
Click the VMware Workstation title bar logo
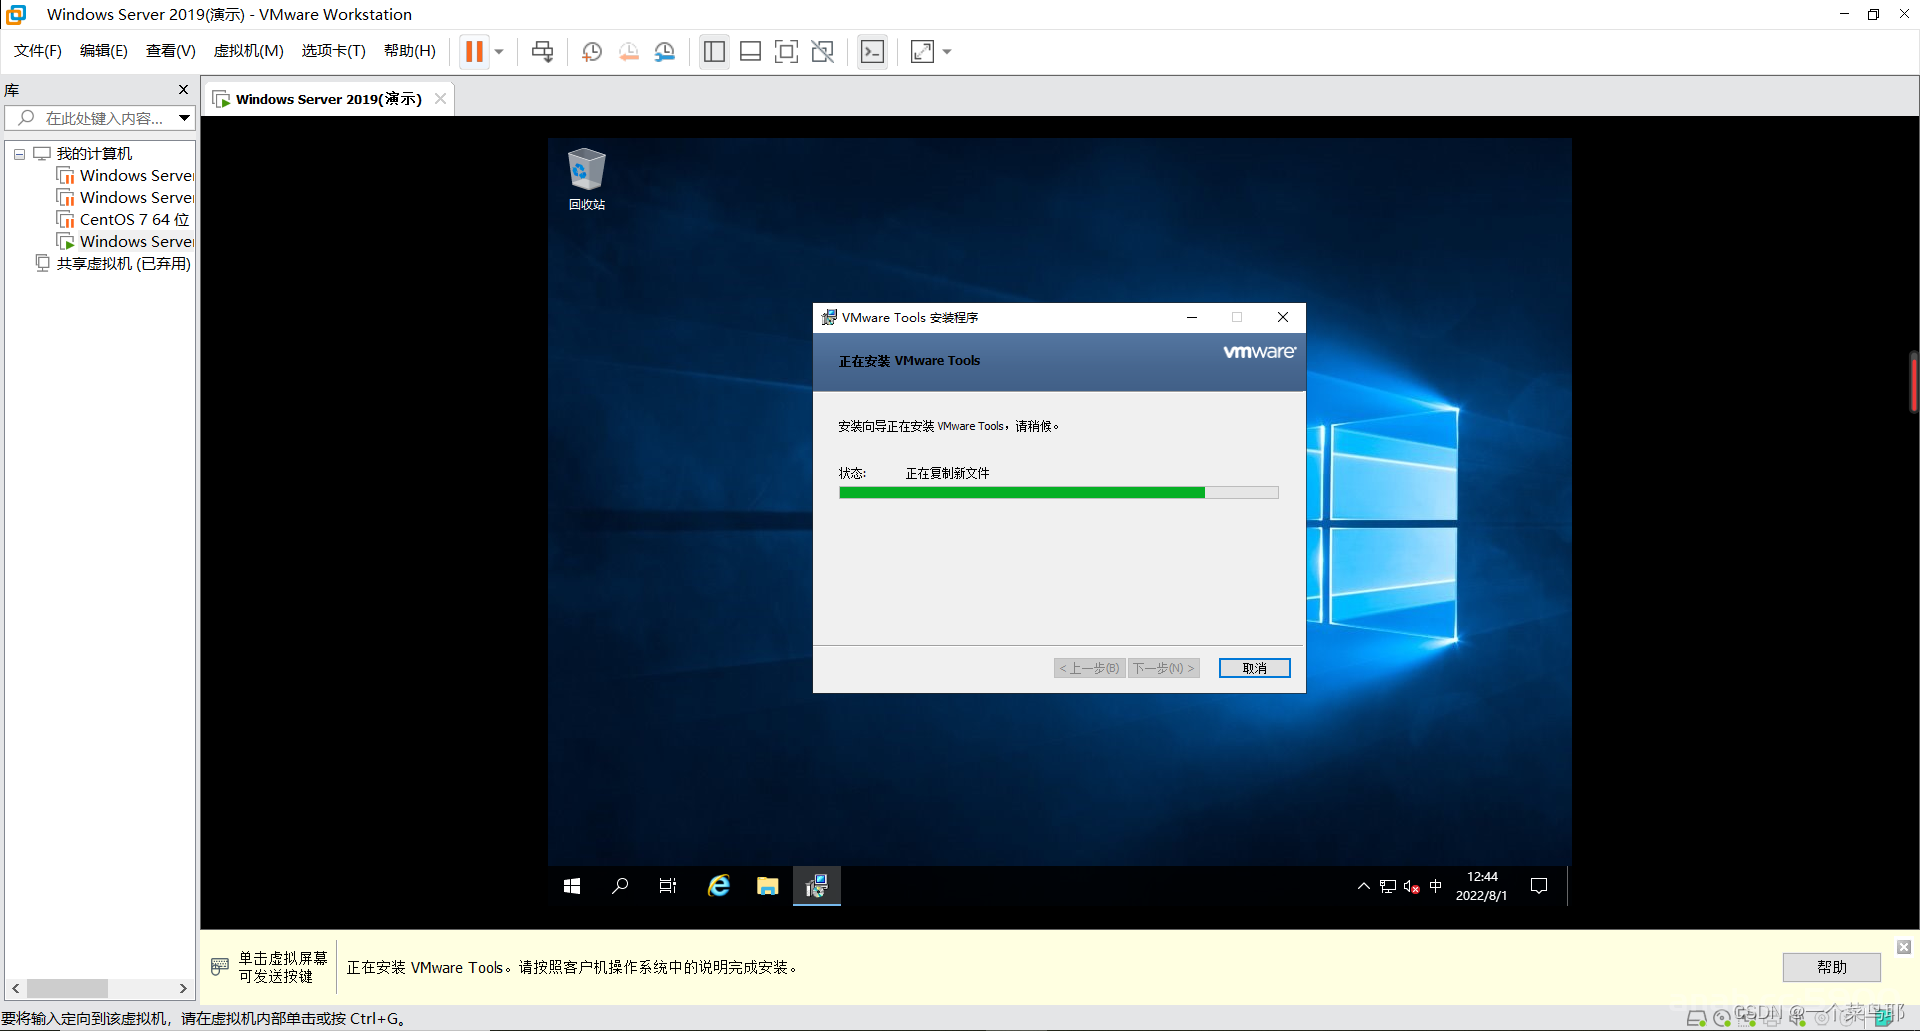tap(16, 14)
